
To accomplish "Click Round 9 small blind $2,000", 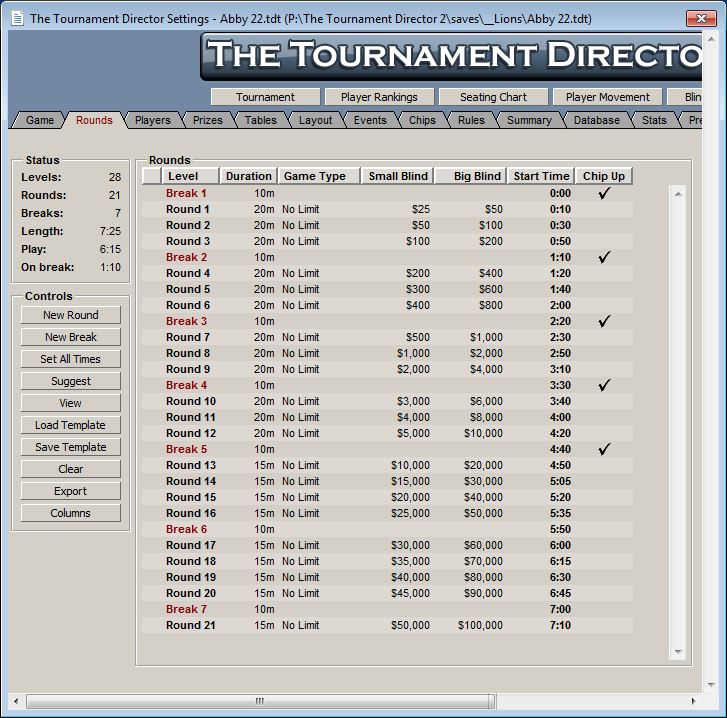I will [413, 369].
